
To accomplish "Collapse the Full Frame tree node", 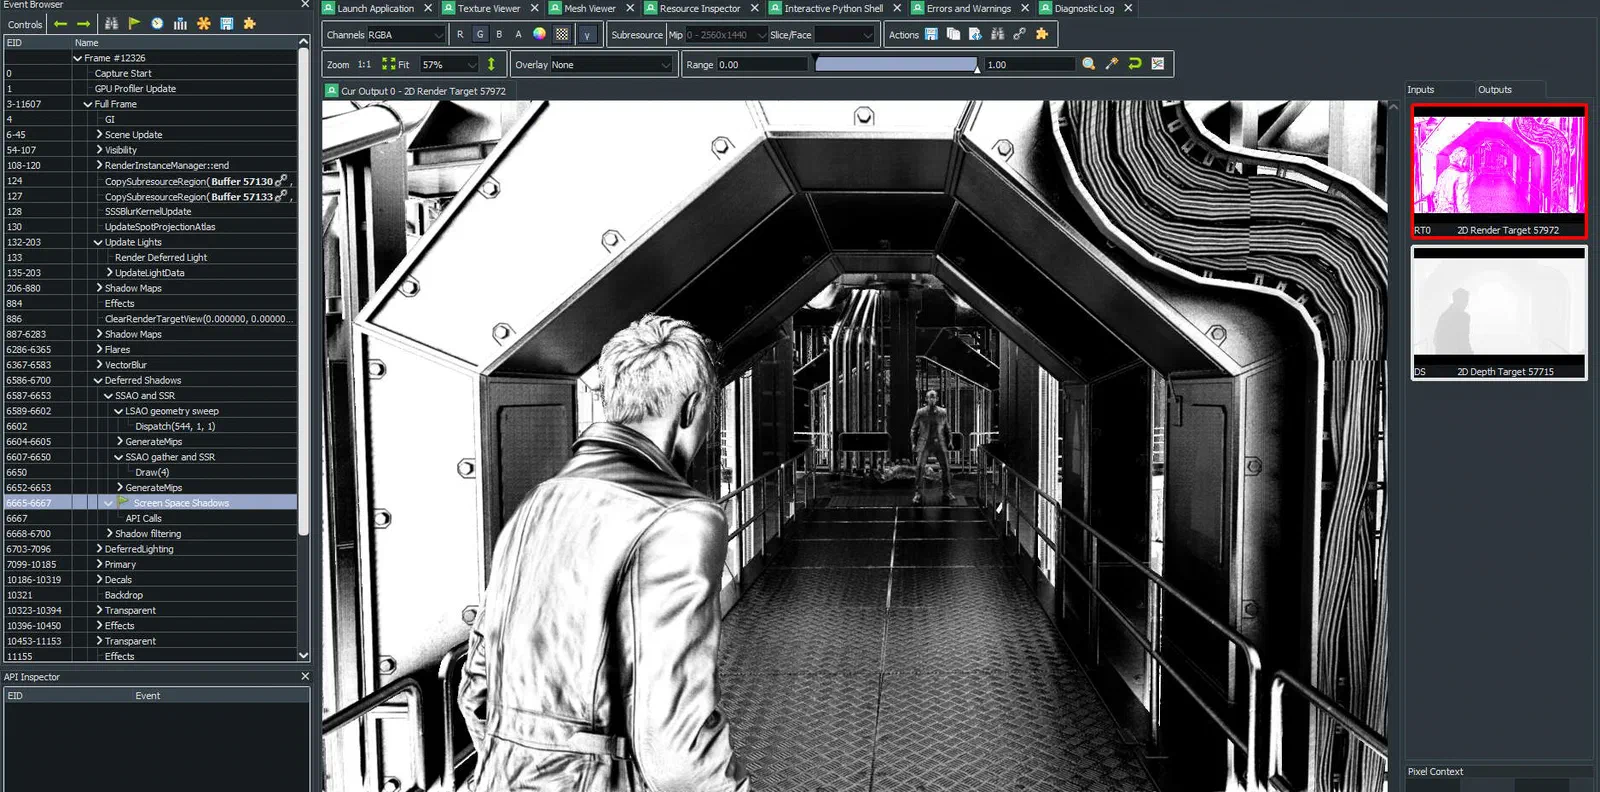I will 88,104.
